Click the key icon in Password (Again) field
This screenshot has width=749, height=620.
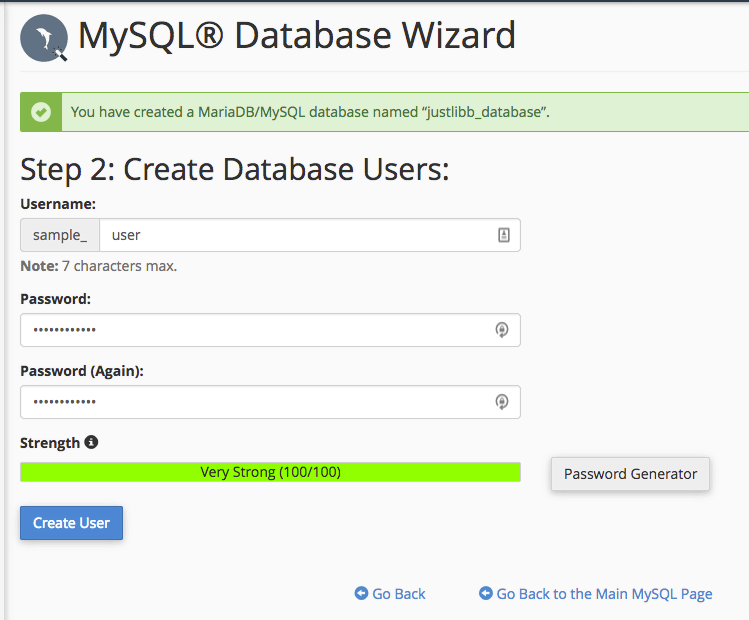pos(502,402)
